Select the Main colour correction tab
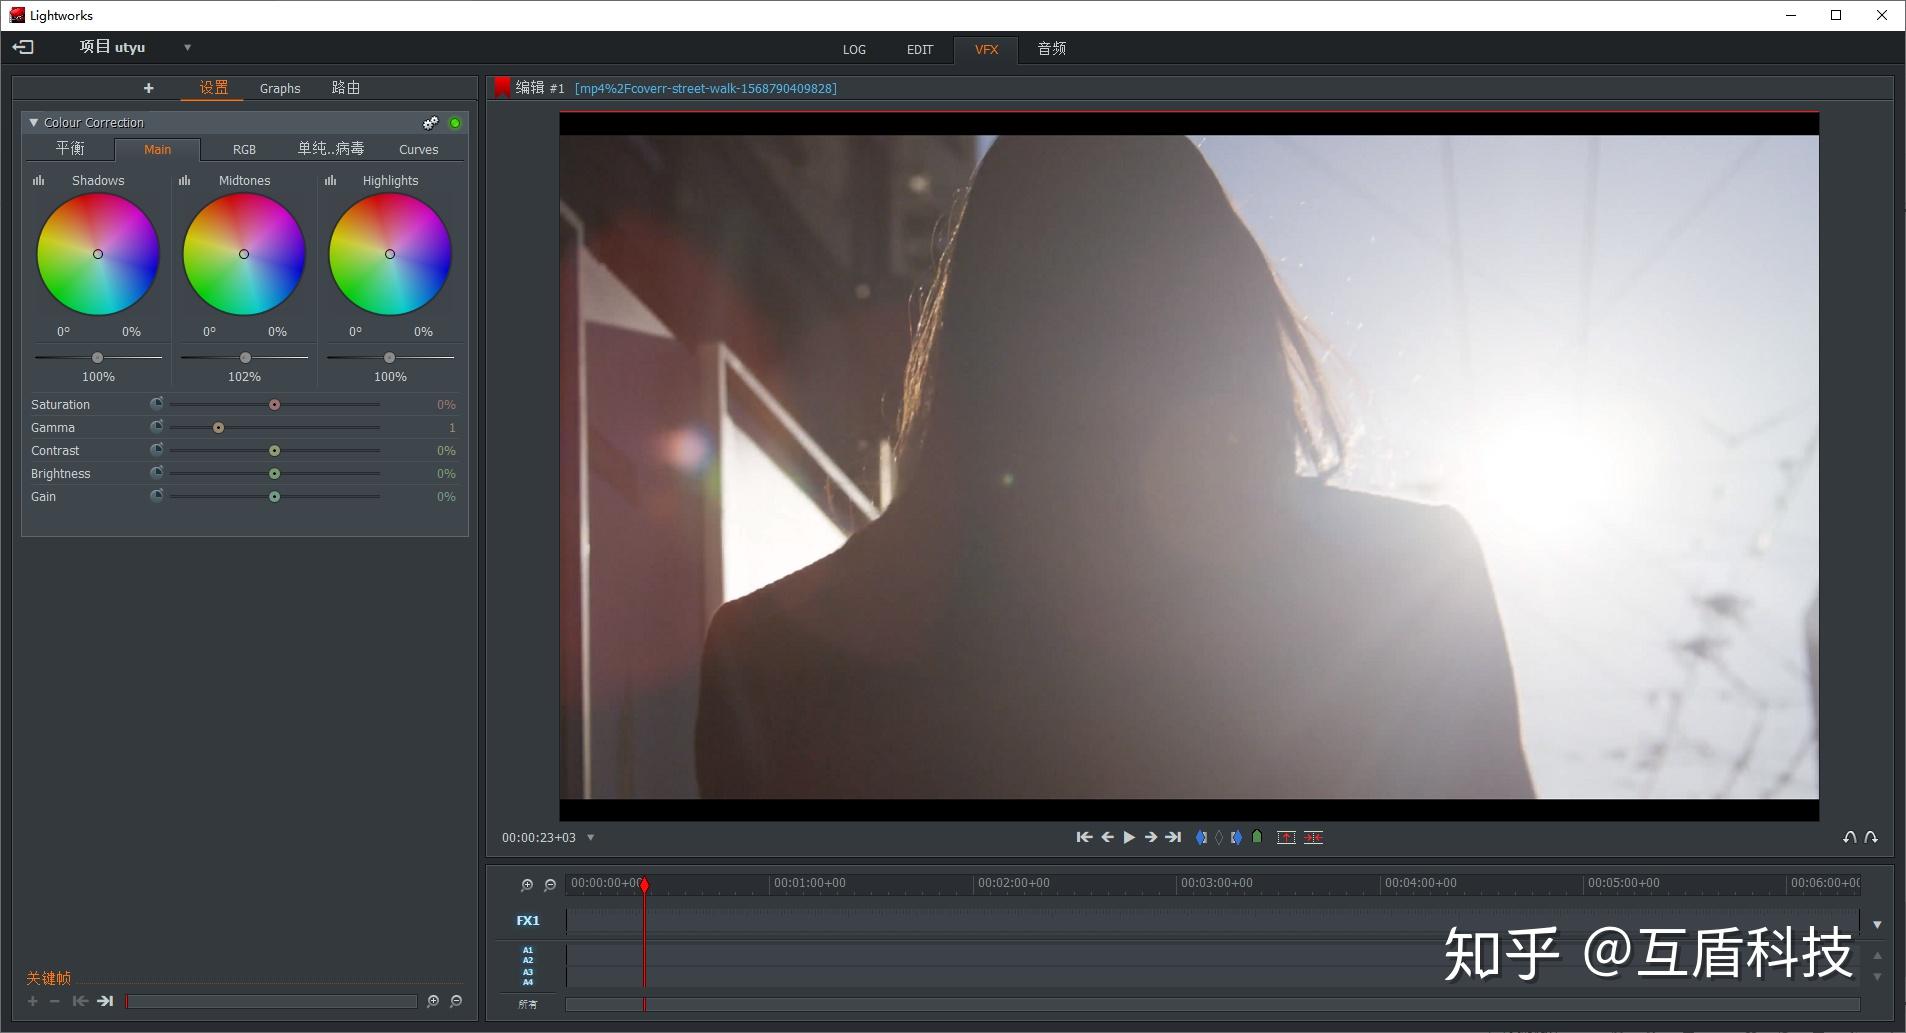 (157, 149)
